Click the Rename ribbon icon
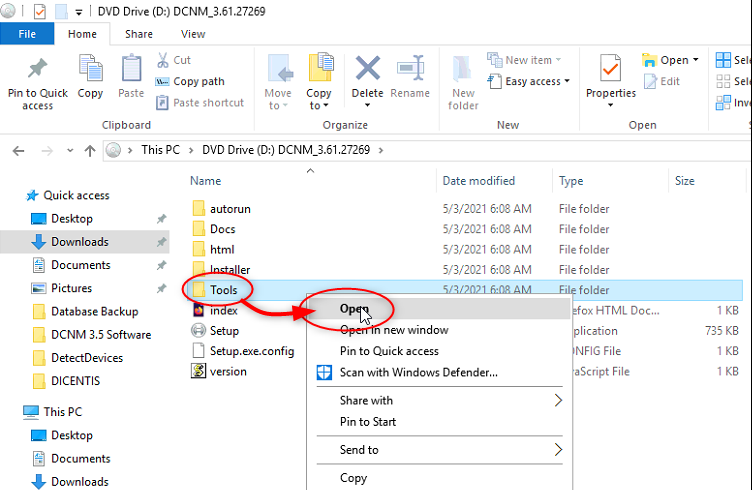The height and width of the screenshot is (490, 752). [x=410, y=68]
